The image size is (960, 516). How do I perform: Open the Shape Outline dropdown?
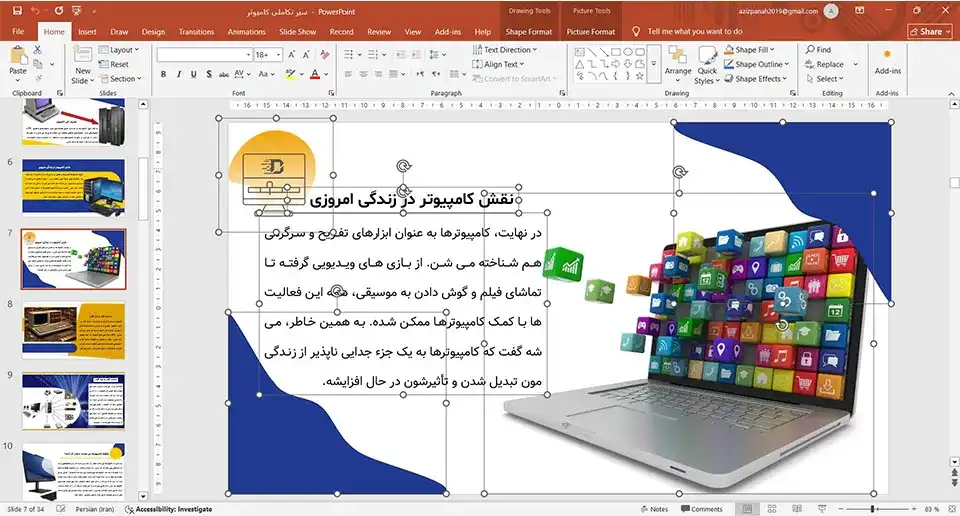tap(757, 64)
